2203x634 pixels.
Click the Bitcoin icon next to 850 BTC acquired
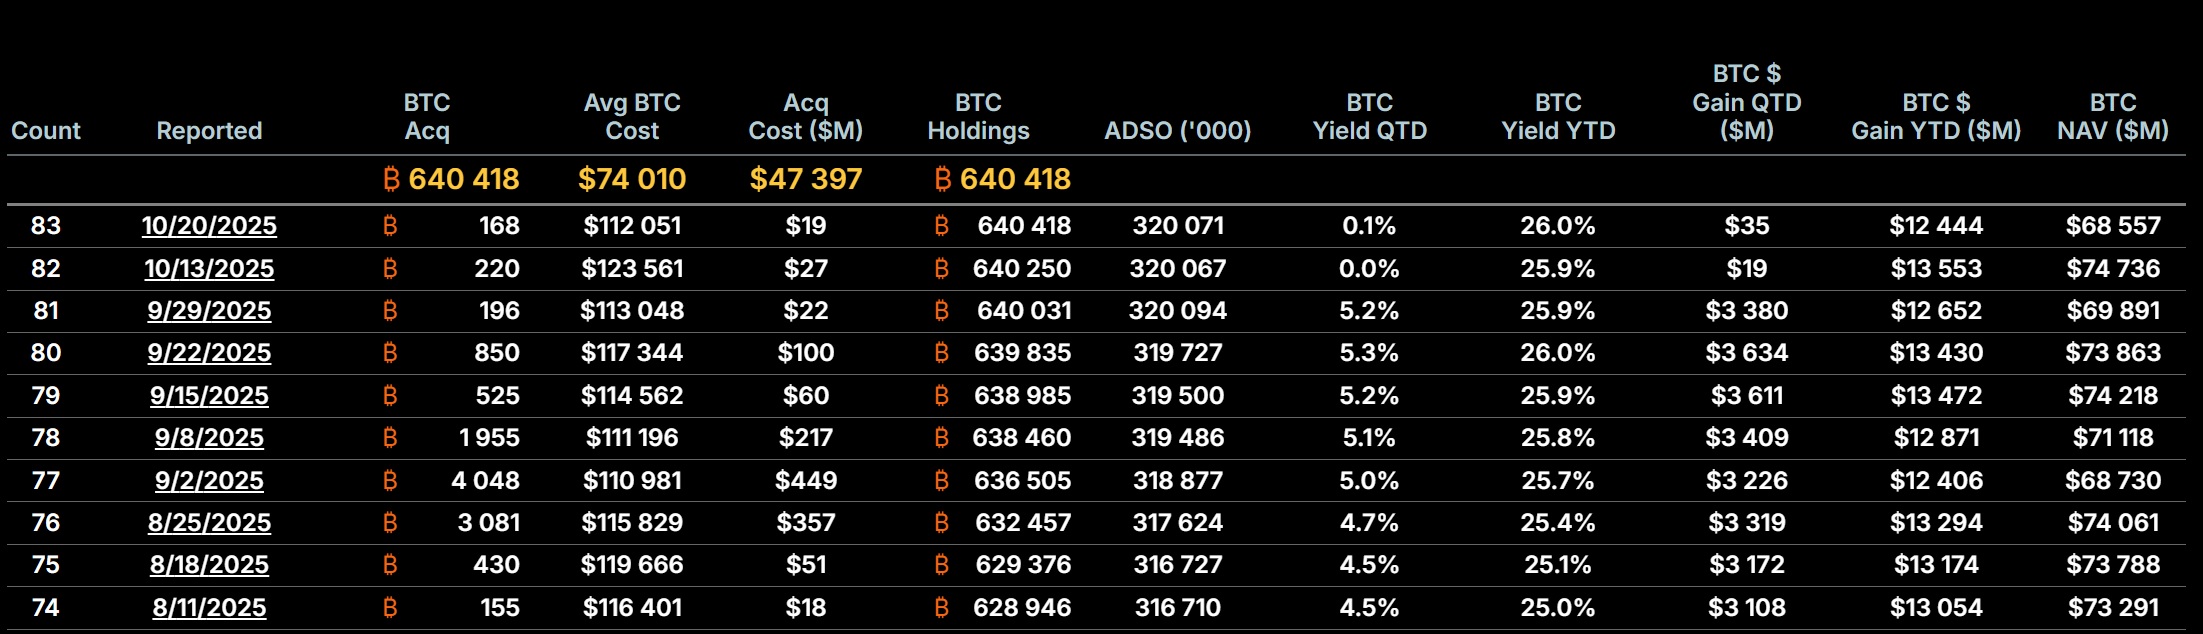(x=390, y=353)
